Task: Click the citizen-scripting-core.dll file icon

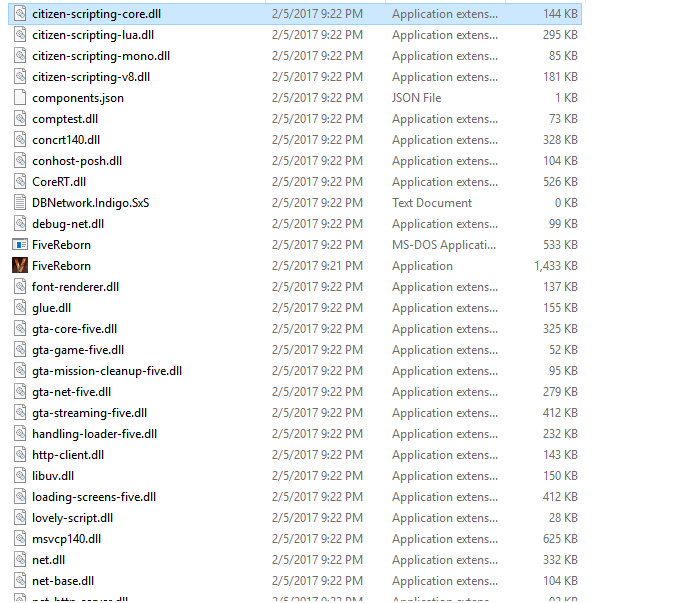Action: pos(20,14)
